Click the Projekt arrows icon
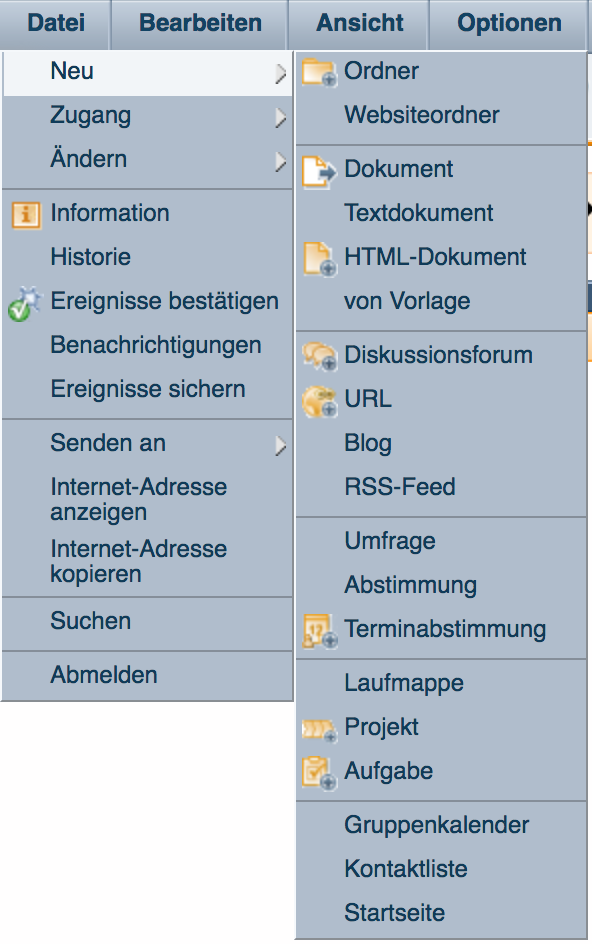The width and height of the screenshot is (592, 944). (319, 730)
